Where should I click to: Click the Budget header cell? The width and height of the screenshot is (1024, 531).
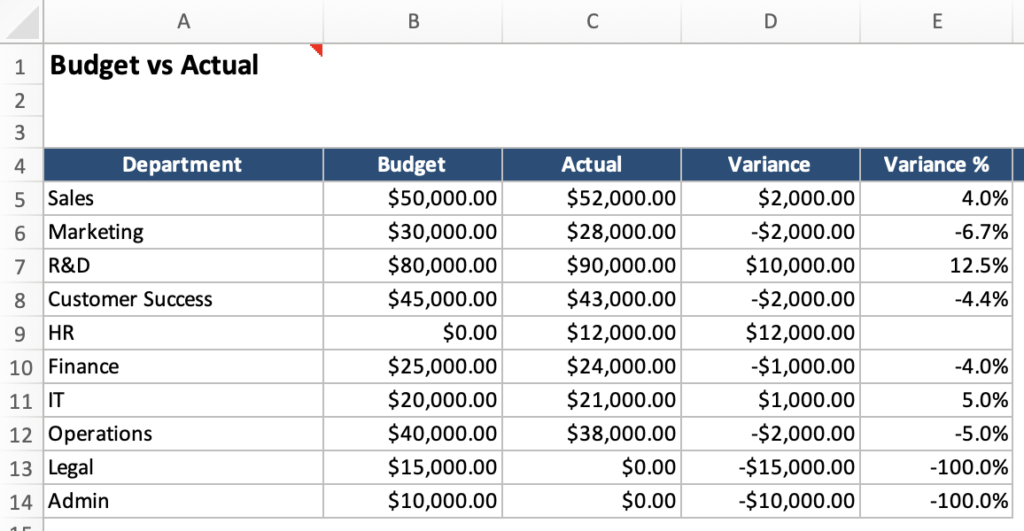pyautogui.click(x=412, y=165)
